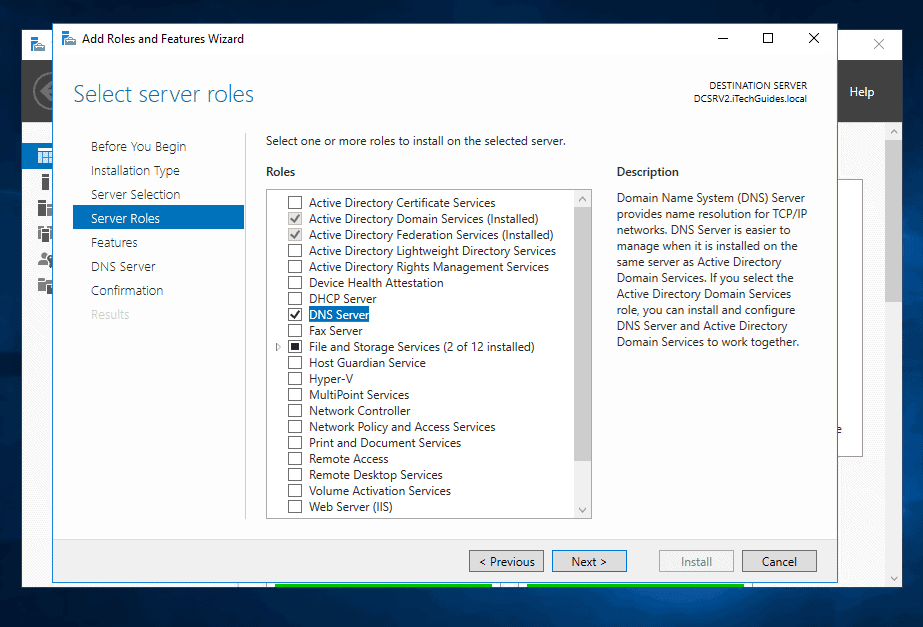Click the Add Roles wizard title icon
This screenshot has width=923, height=627.
pos(69,39)
